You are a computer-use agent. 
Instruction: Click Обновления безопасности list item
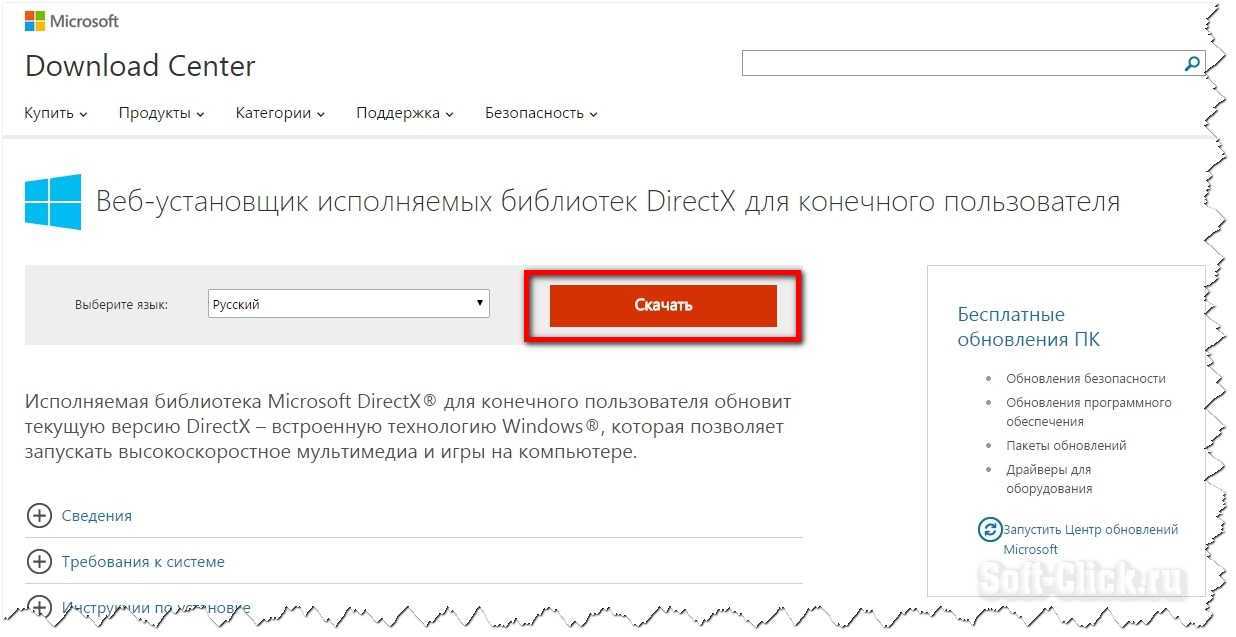(x=1086, y=379)
